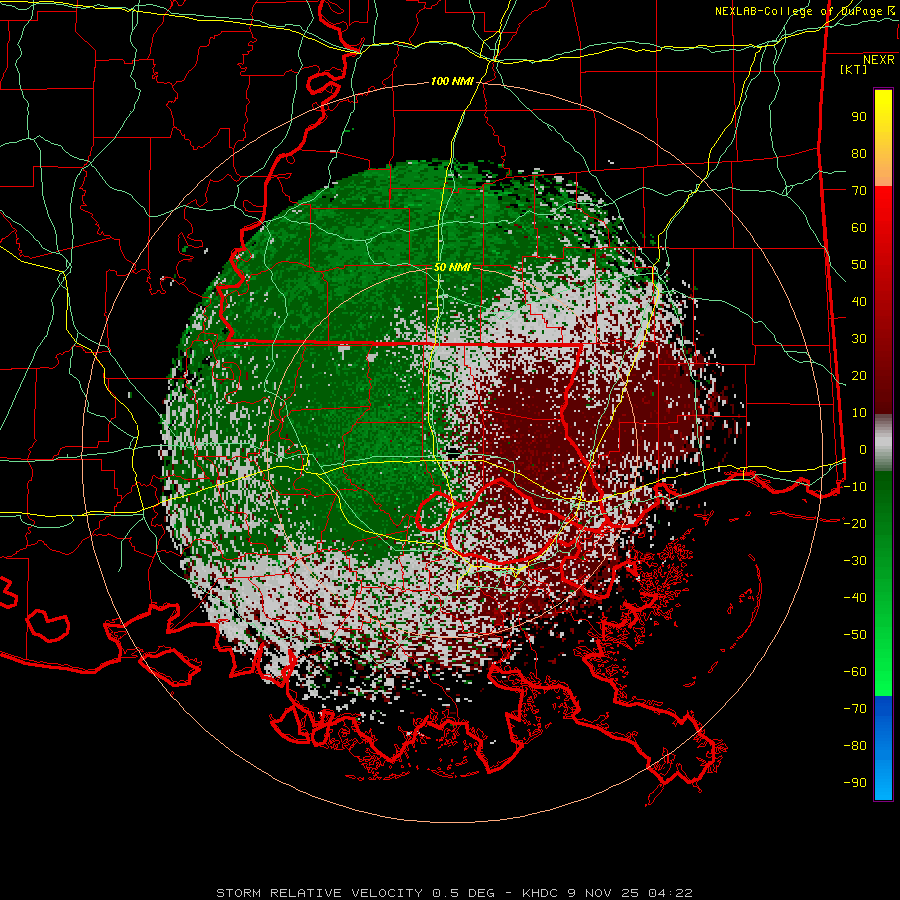Click the gray zero-velocity band on color bar
Image resolution: width=900 pixels, height=900 pixels.
coord(883,443)
